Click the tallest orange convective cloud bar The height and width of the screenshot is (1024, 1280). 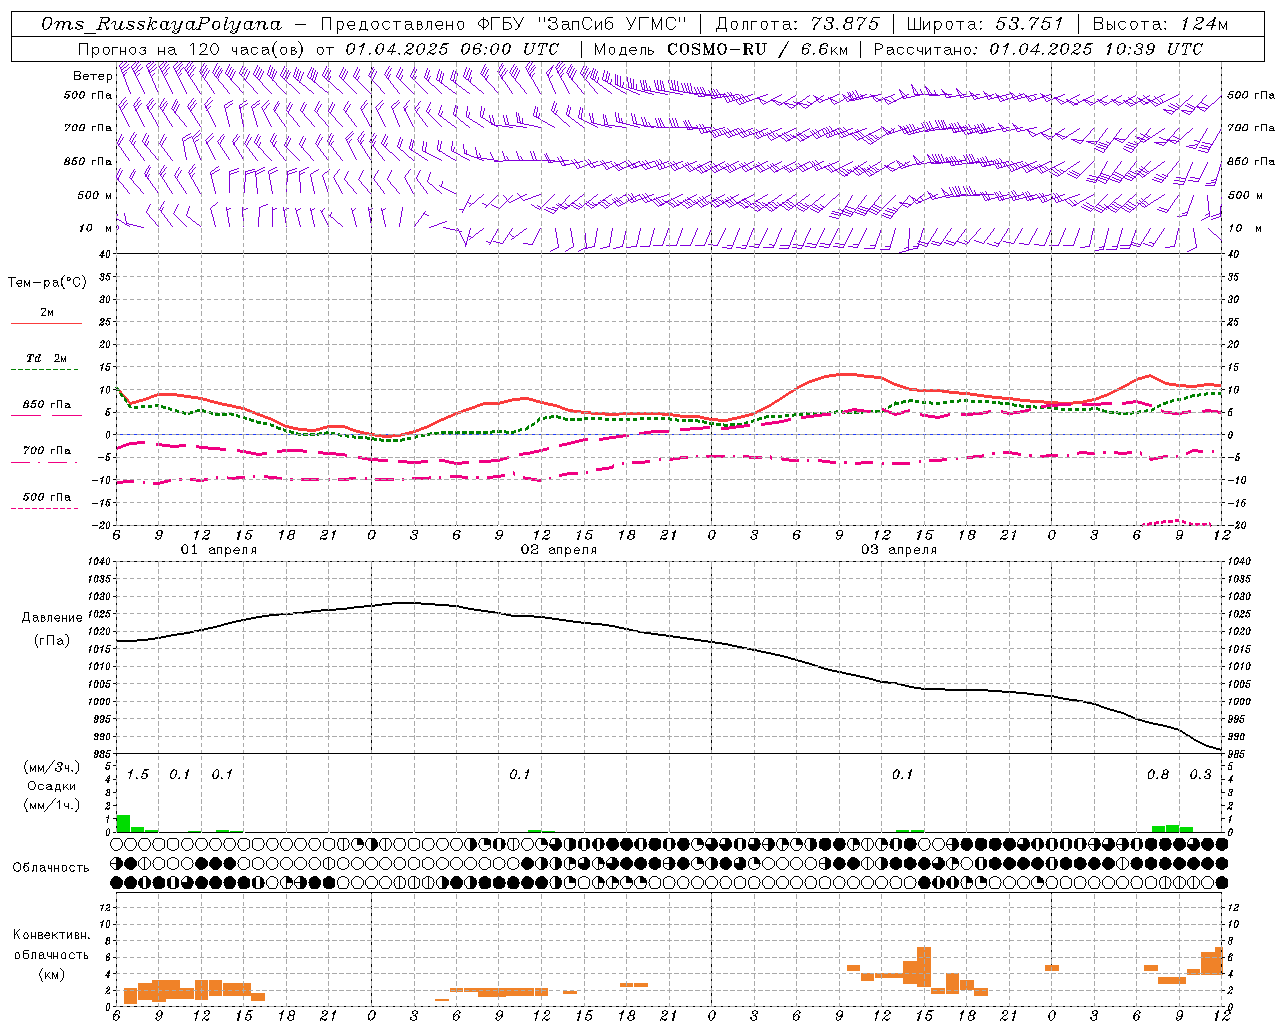click(924, 966)
